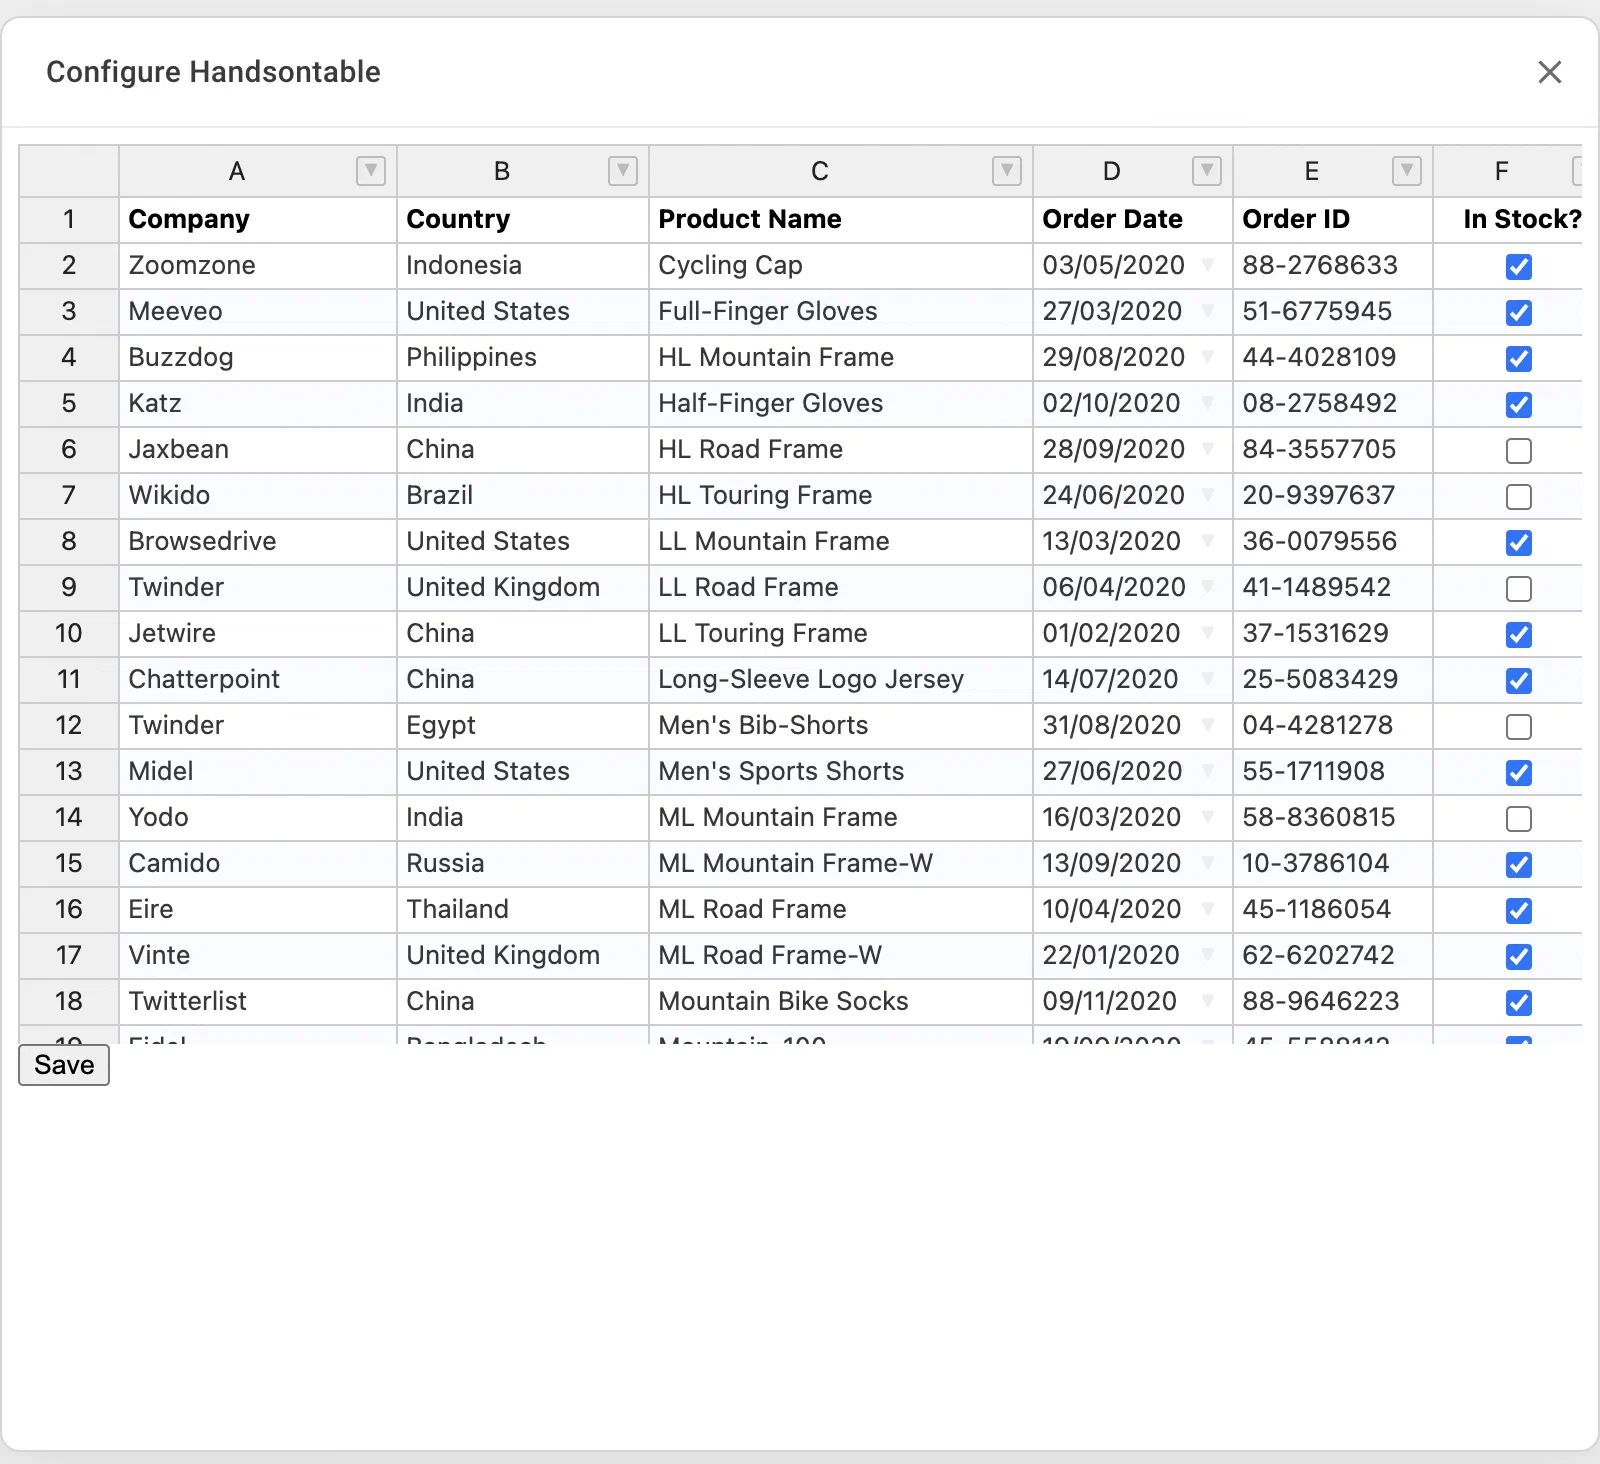Select the Philippines country cell
The image size is (1600, 1464).
[x=523, y=357]
